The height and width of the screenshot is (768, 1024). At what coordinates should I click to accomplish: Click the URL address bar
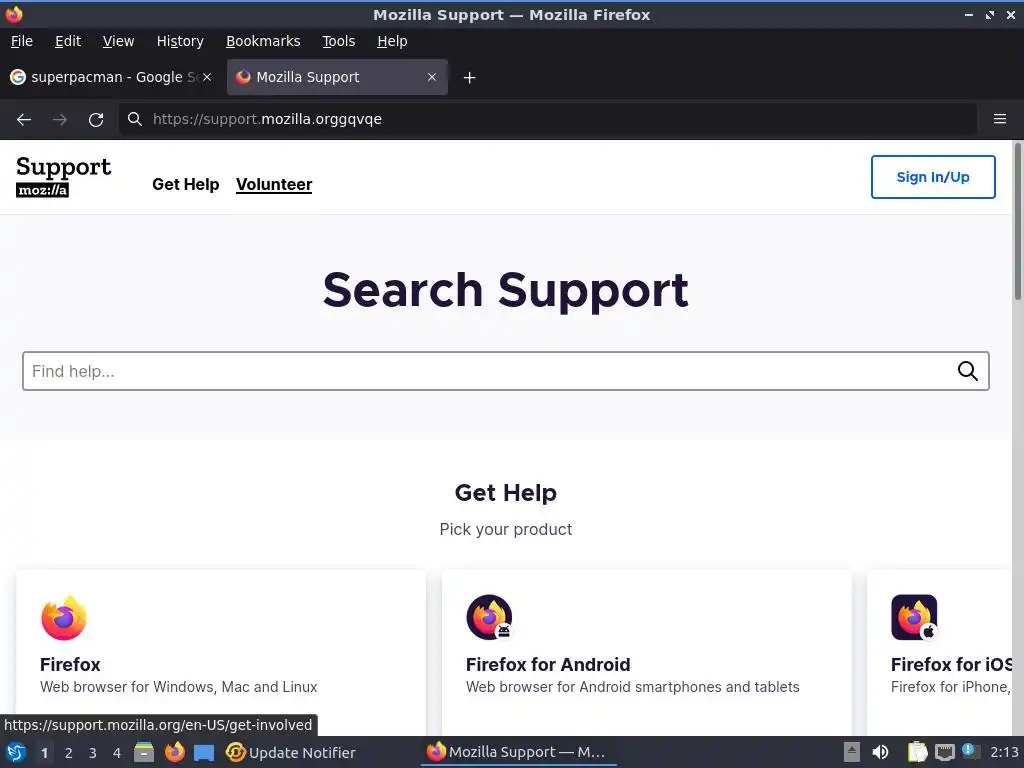pos(549,119)
